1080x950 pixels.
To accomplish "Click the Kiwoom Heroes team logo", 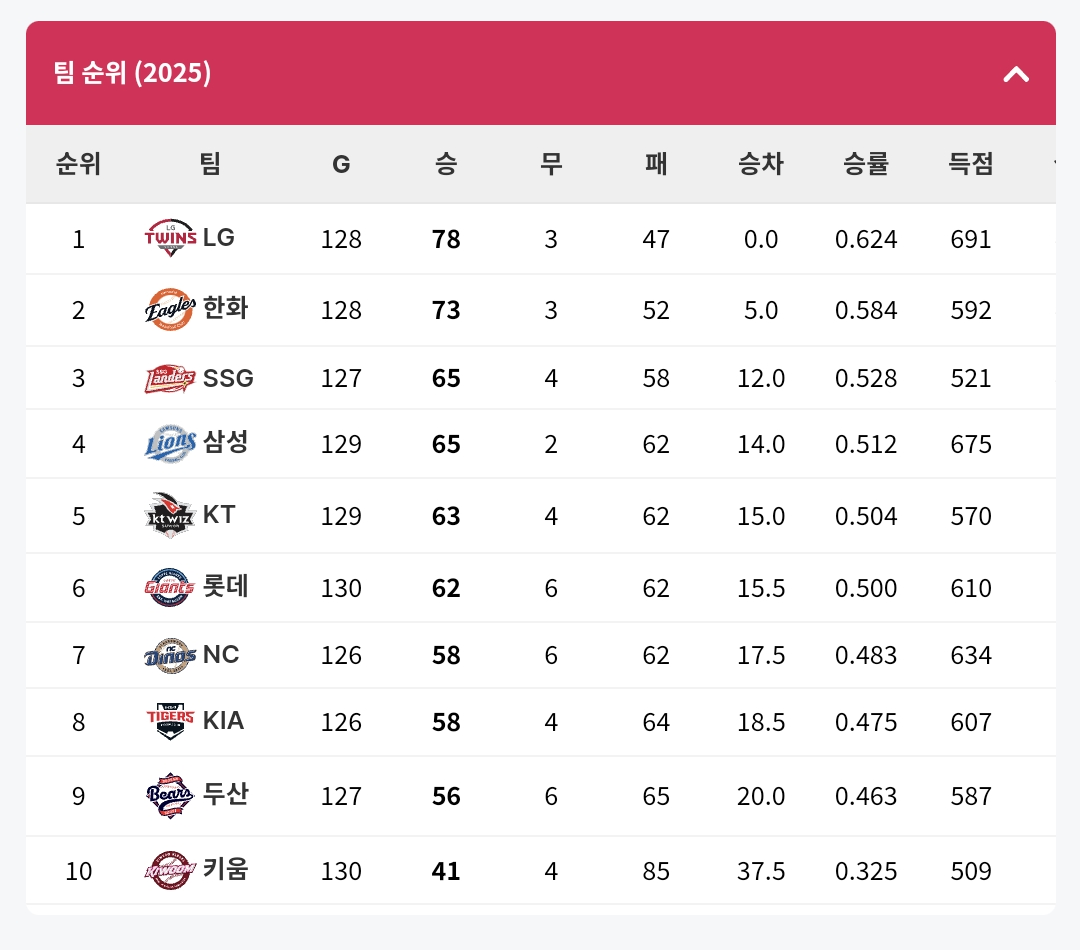I will point(170,869).
